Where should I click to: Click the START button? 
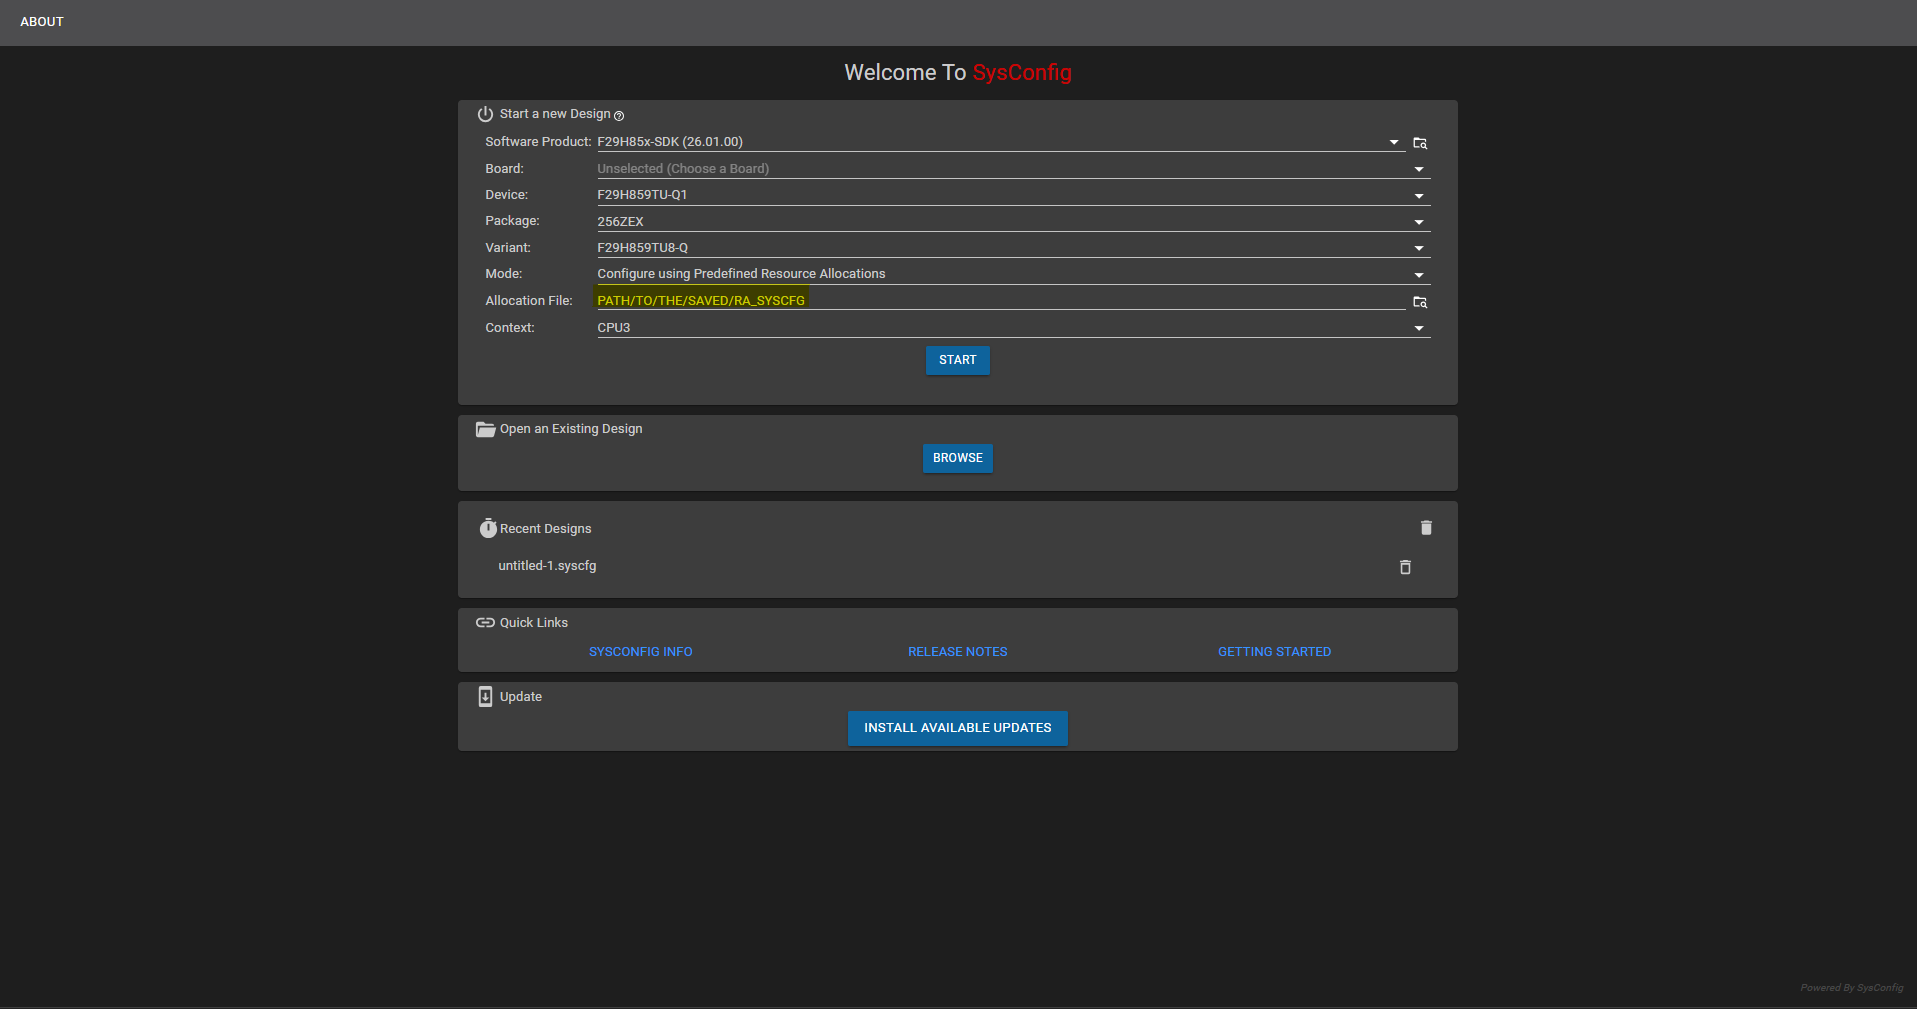(x=958, y=360)
